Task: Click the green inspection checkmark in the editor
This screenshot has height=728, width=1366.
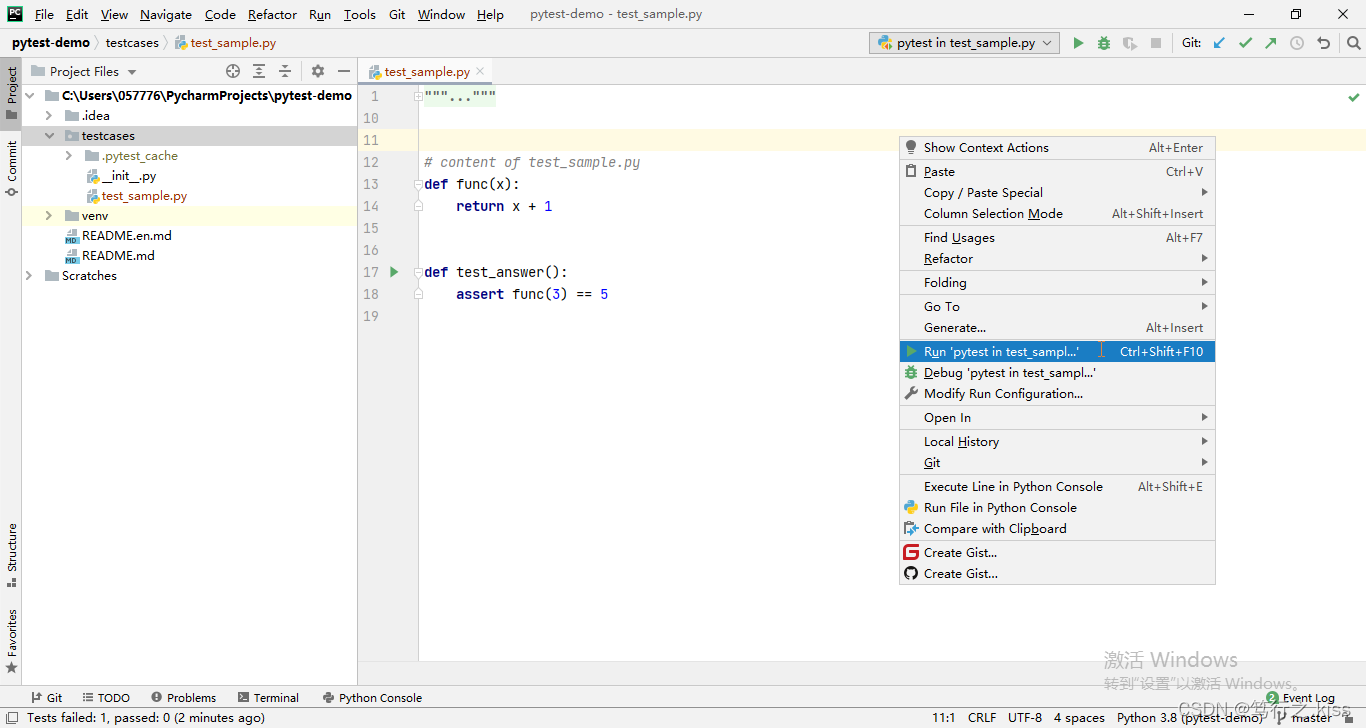Action: (1353, 97)
